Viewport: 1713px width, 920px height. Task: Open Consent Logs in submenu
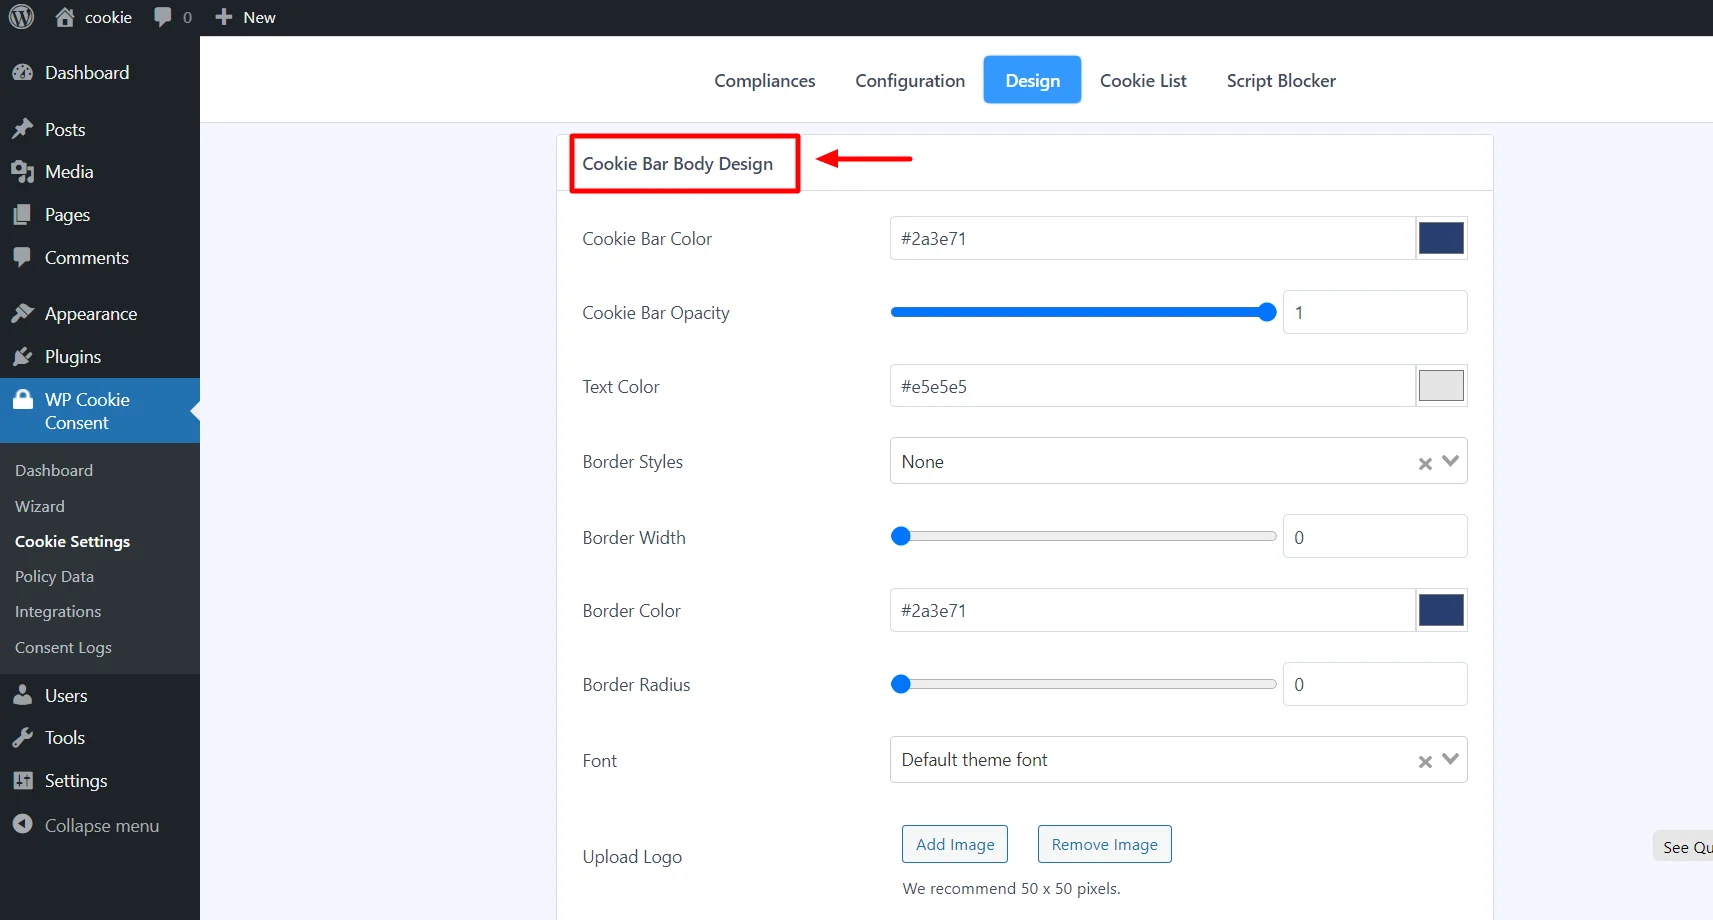tap(63, 648)
